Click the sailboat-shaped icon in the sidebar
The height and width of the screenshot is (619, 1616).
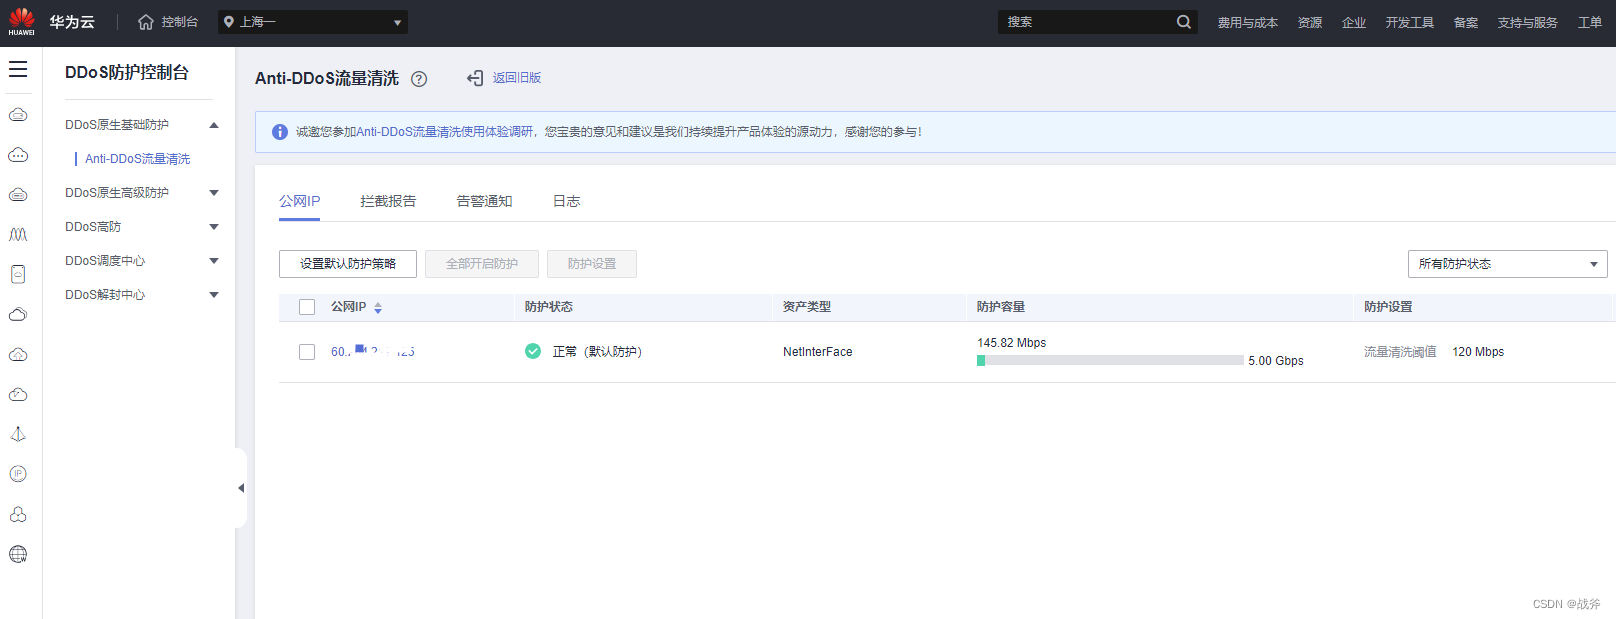18,434
